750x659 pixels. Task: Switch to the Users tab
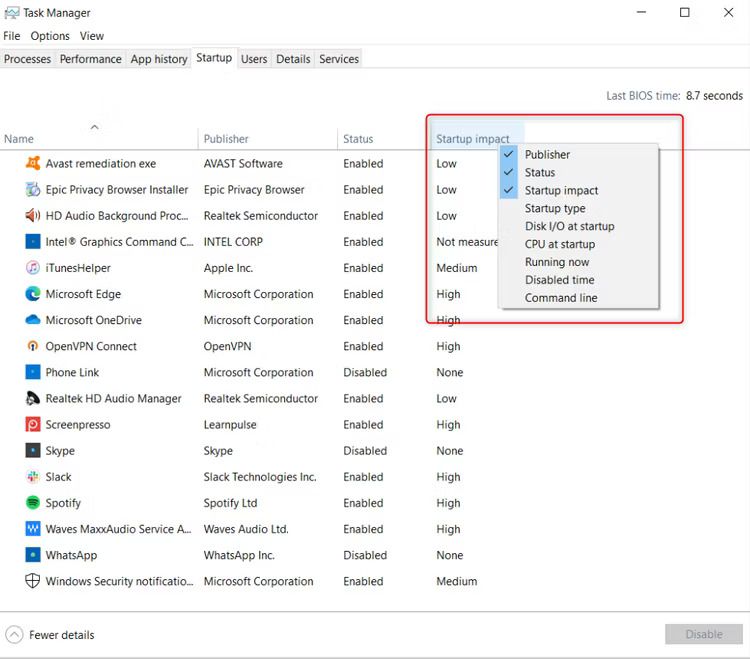(254, 59)
